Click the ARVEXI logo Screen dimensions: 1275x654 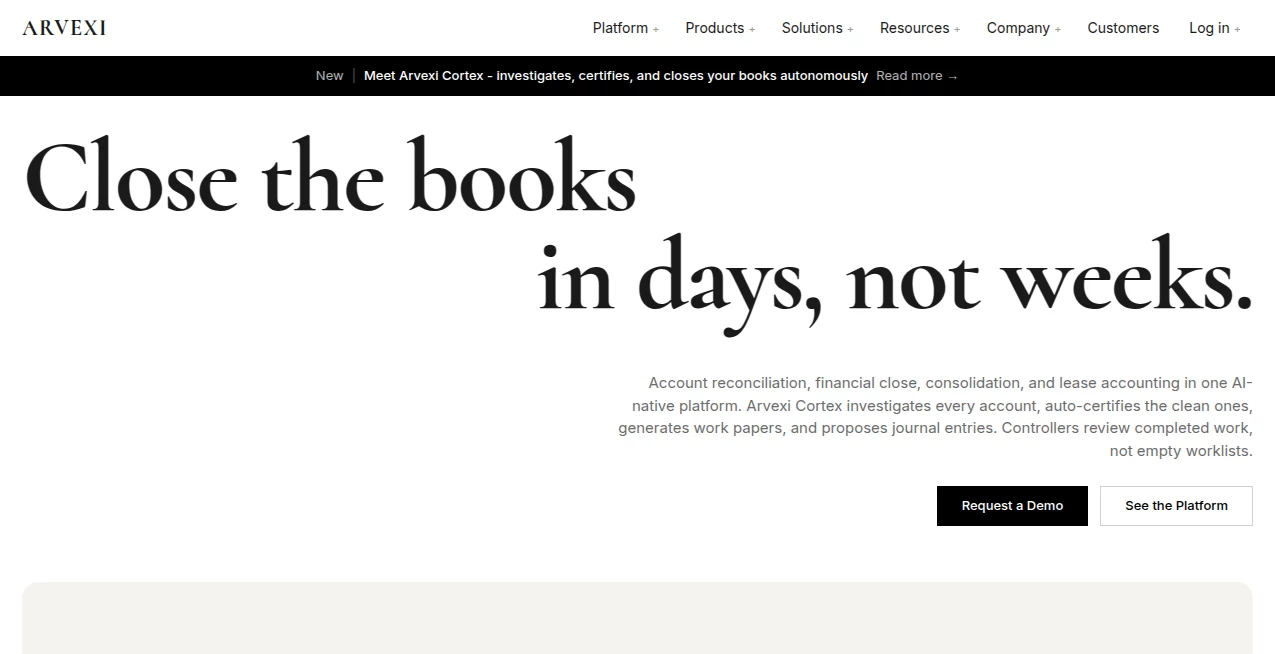point(64,28)
